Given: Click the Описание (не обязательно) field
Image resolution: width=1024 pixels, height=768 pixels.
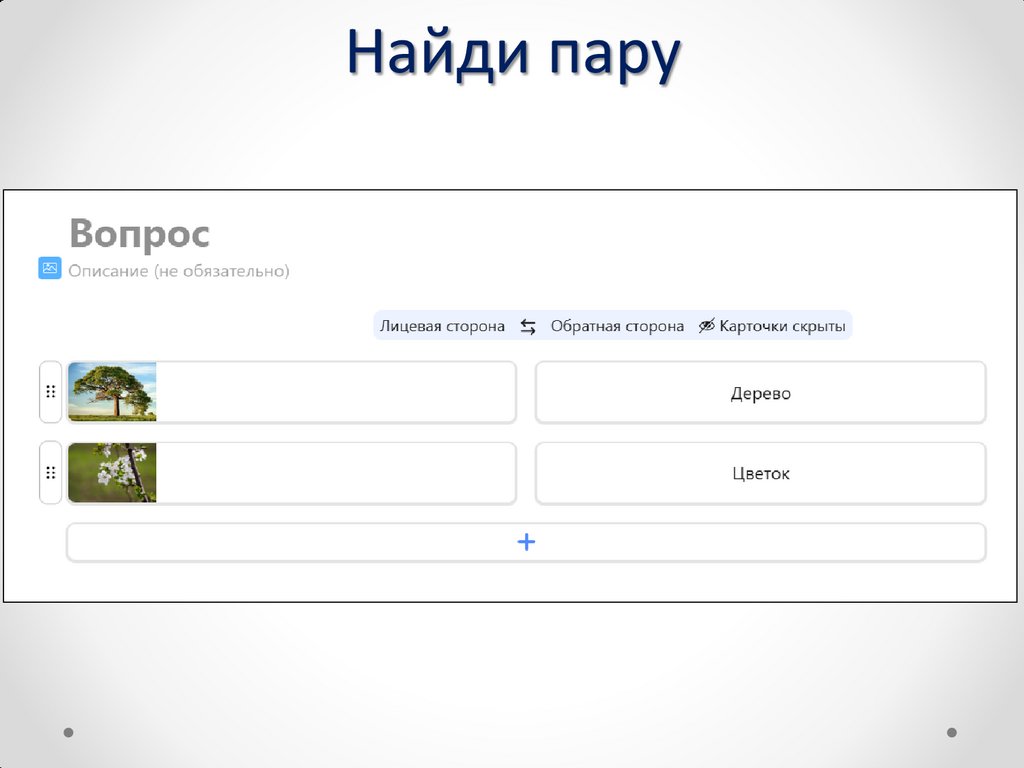Looking at the screenshot, I should tap(179, 270).
